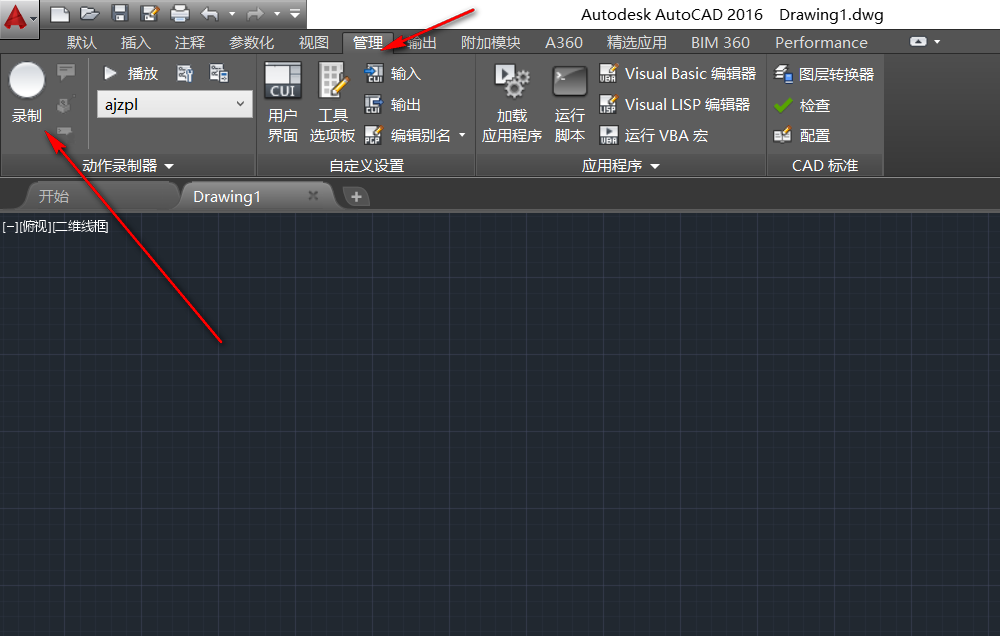Click 运行 VBA 宏

pyautogui.click(x=654, y=135)
